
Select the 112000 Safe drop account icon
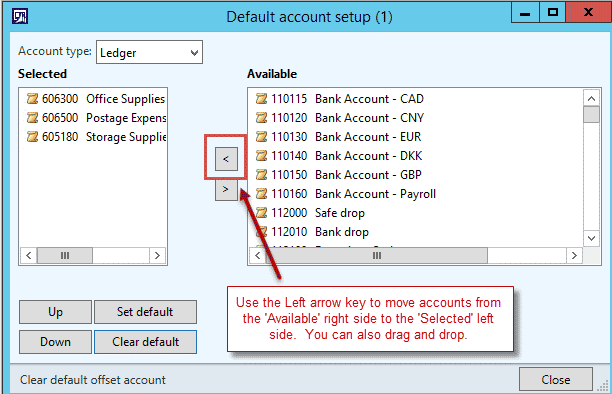(x=262, y=213)
